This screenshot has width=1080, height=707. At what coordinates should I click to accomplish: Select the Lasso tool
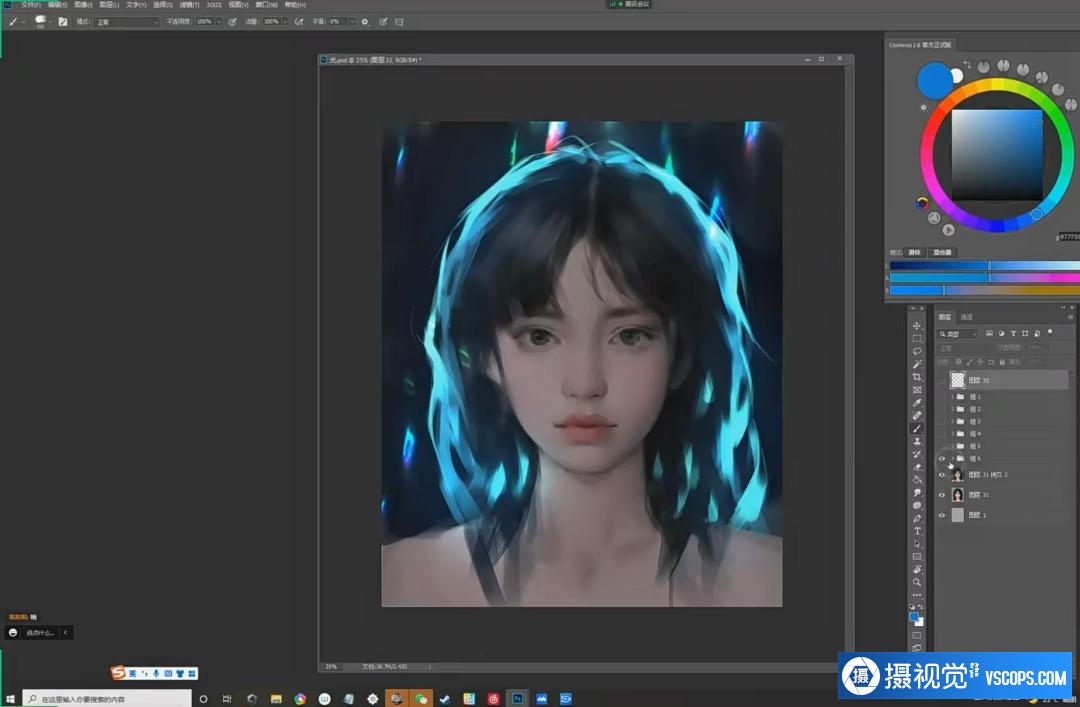coord(917,351)
